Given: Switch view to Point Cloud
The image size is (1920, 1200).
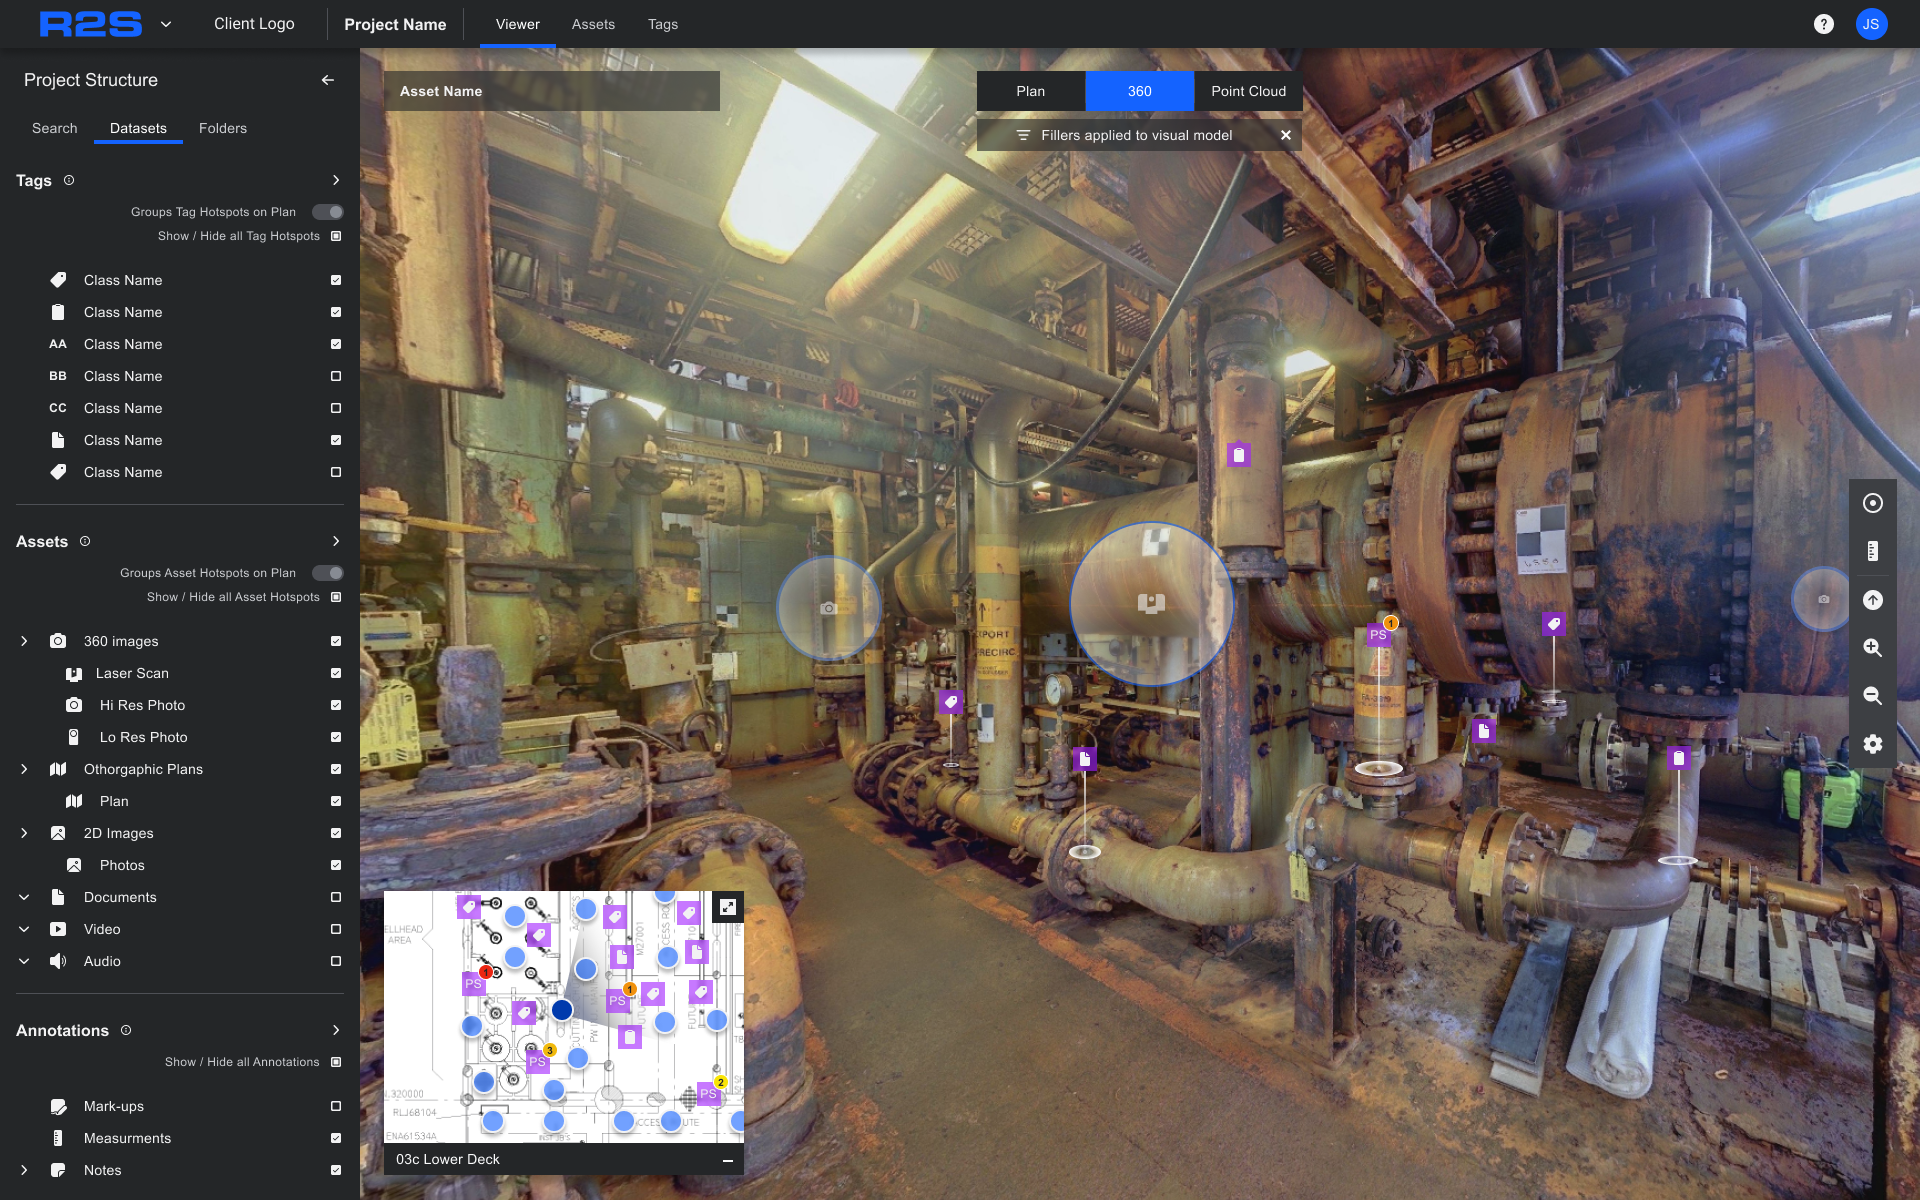Looking at the screenshot, I should coord(1248,91).
